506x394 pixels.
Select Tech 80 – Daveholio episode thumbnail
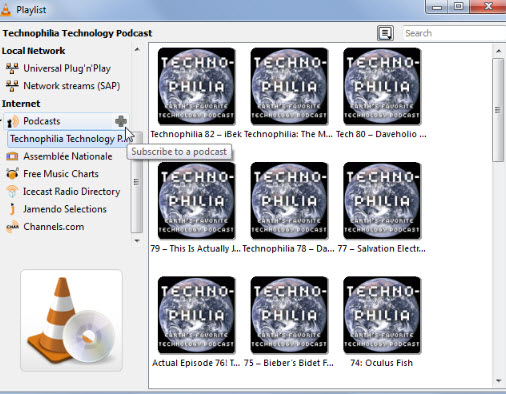coord(382,86)
